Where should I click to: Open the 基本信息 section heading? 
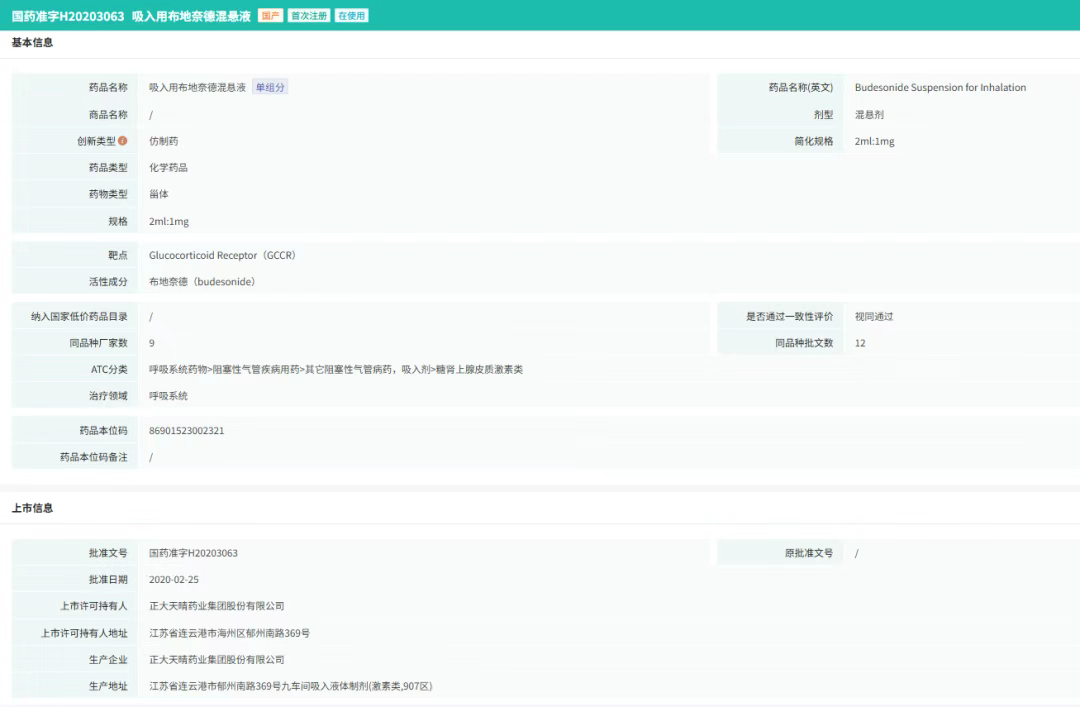coord(32,43)
